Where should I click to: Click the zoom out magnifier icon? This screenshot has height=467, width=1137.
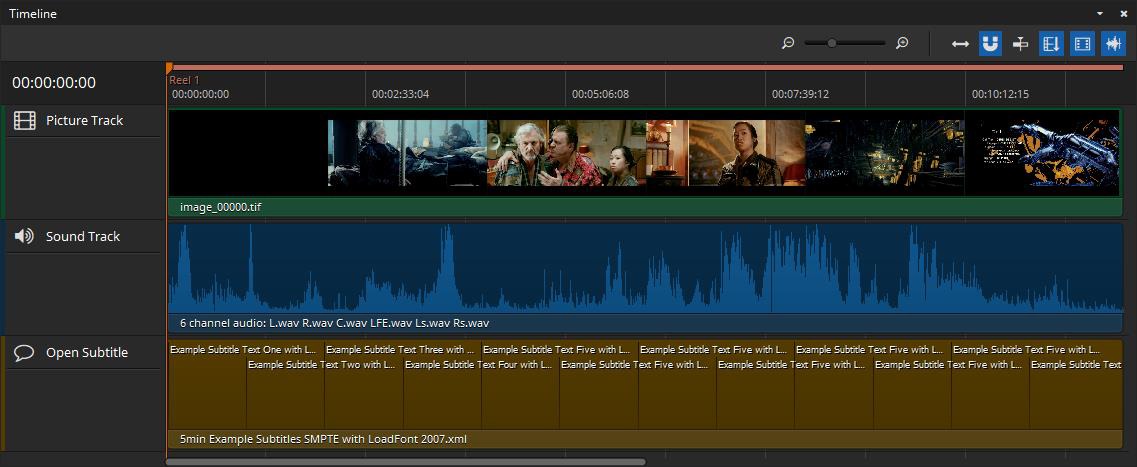click(x=788, y=43)
